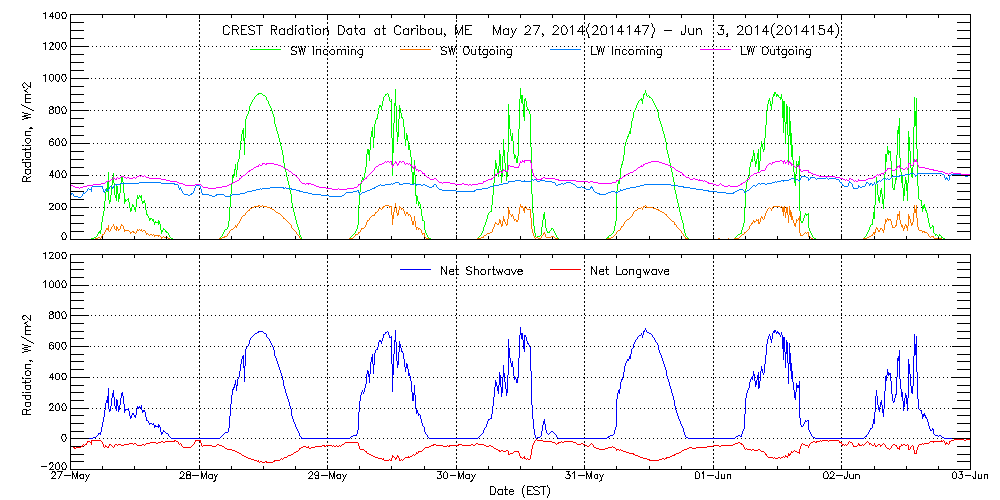Click the LW Outgoing legend label
The height and width of the screenshot is (500, 1000).
point(775,51)
